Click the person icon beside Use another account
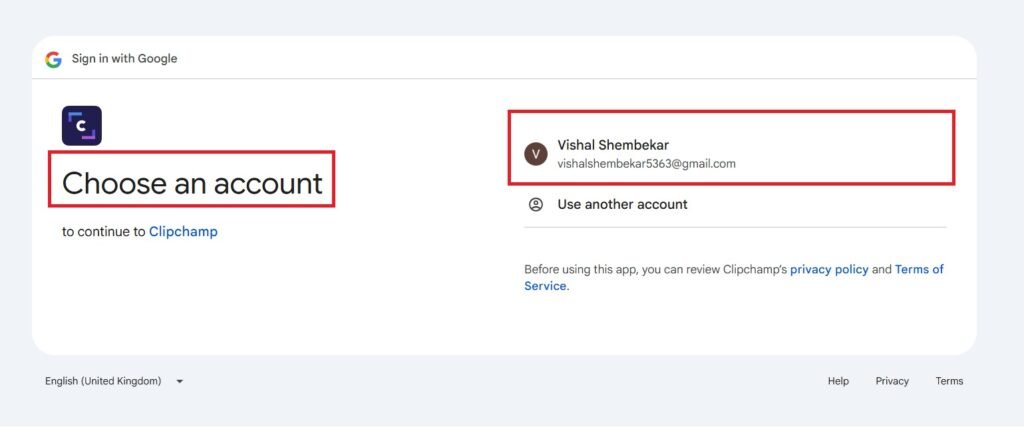 (x=536, y=204)
